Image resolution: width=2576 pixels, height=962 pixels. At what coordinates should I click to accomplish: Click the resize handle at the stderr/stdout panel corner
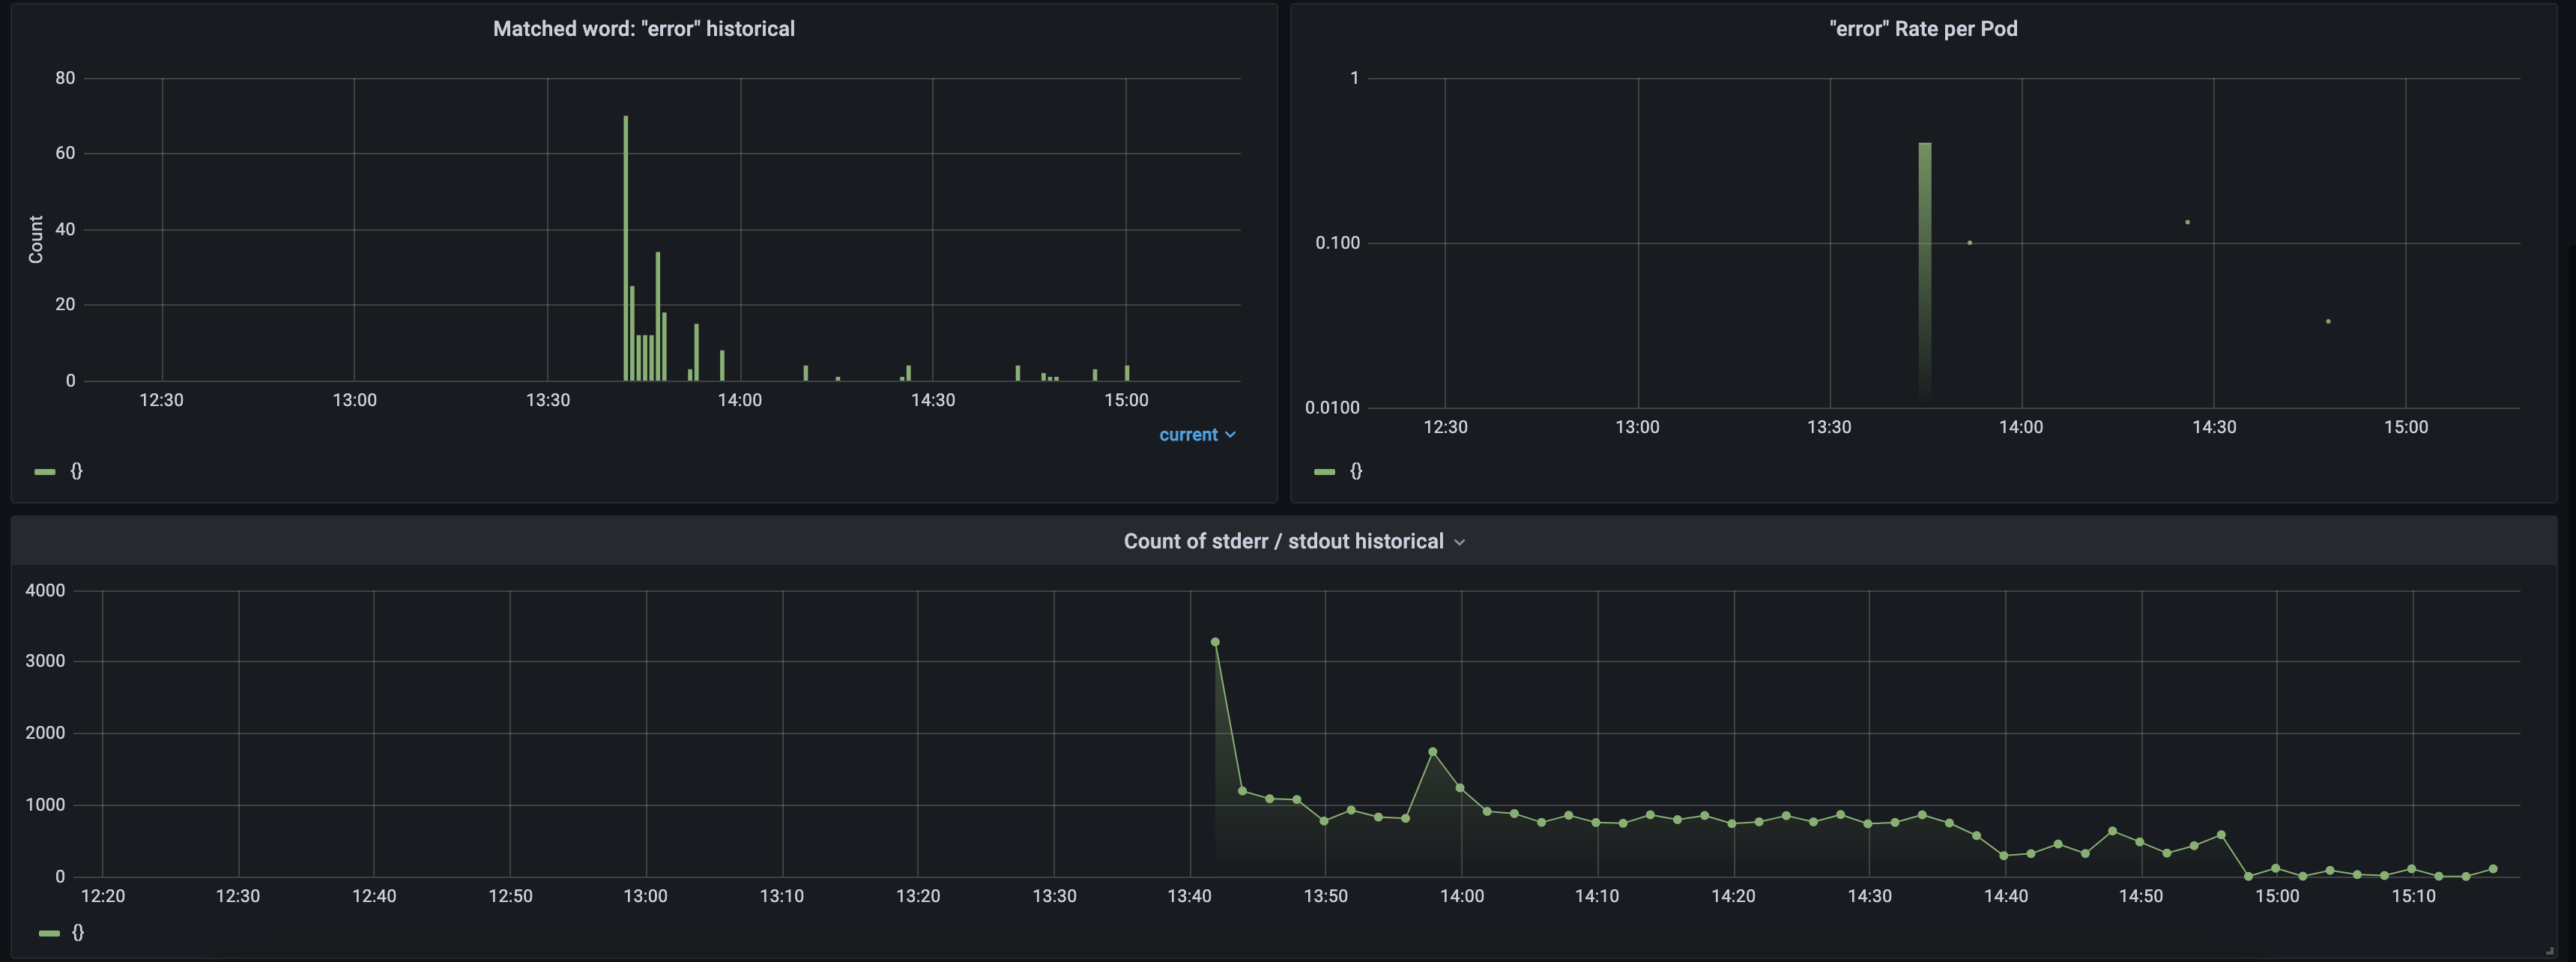pyautogui.click(x=2549, y=950)
